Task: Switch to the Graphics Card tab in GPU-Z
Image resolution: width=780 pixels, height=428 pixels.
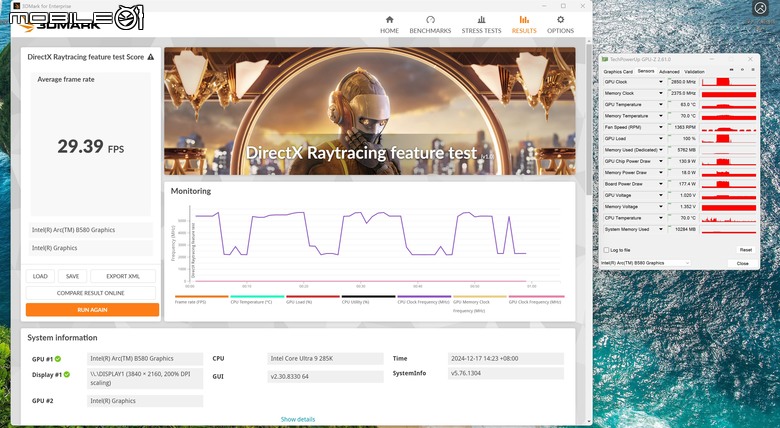Action: point(618,72)
